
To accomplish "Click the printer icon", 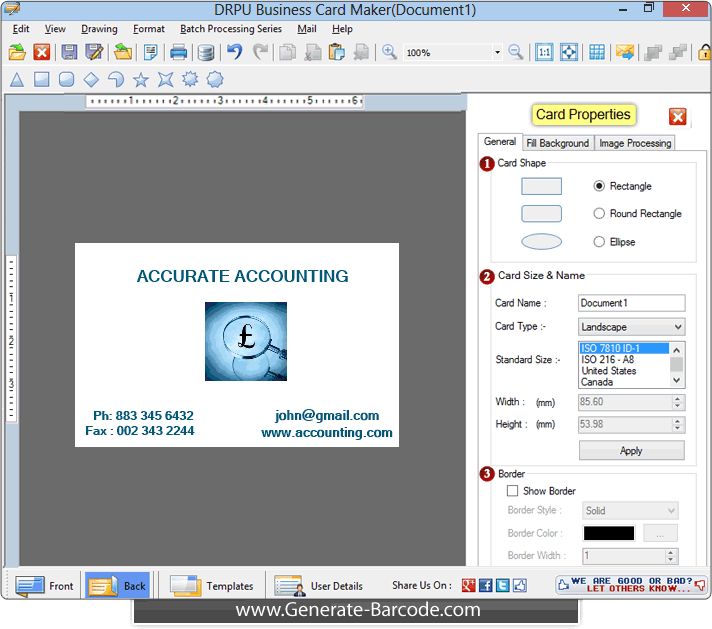I will click(178, 52).
